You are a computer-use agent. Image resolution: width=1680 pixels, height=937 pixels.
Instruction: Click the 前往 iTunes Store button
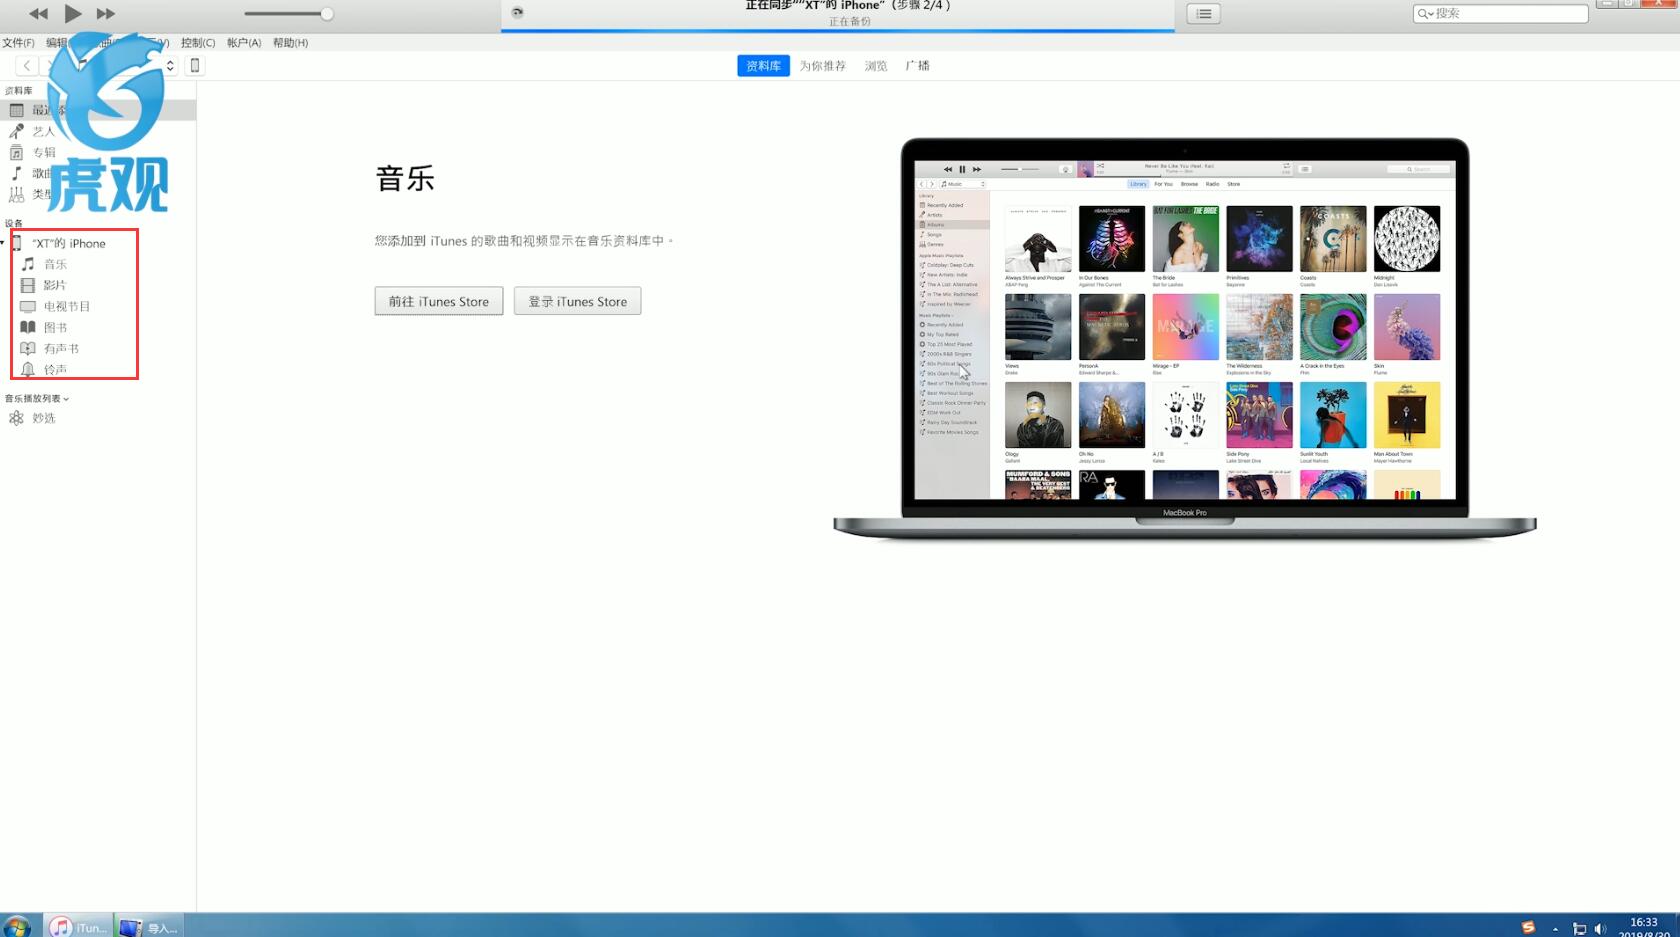[x=439, y=301]
